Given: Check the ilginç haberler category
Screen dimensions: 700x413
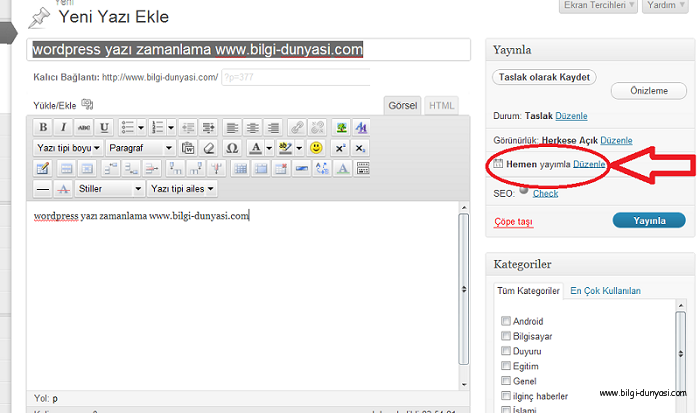Looking at the screenshot, I should point(506,396).
